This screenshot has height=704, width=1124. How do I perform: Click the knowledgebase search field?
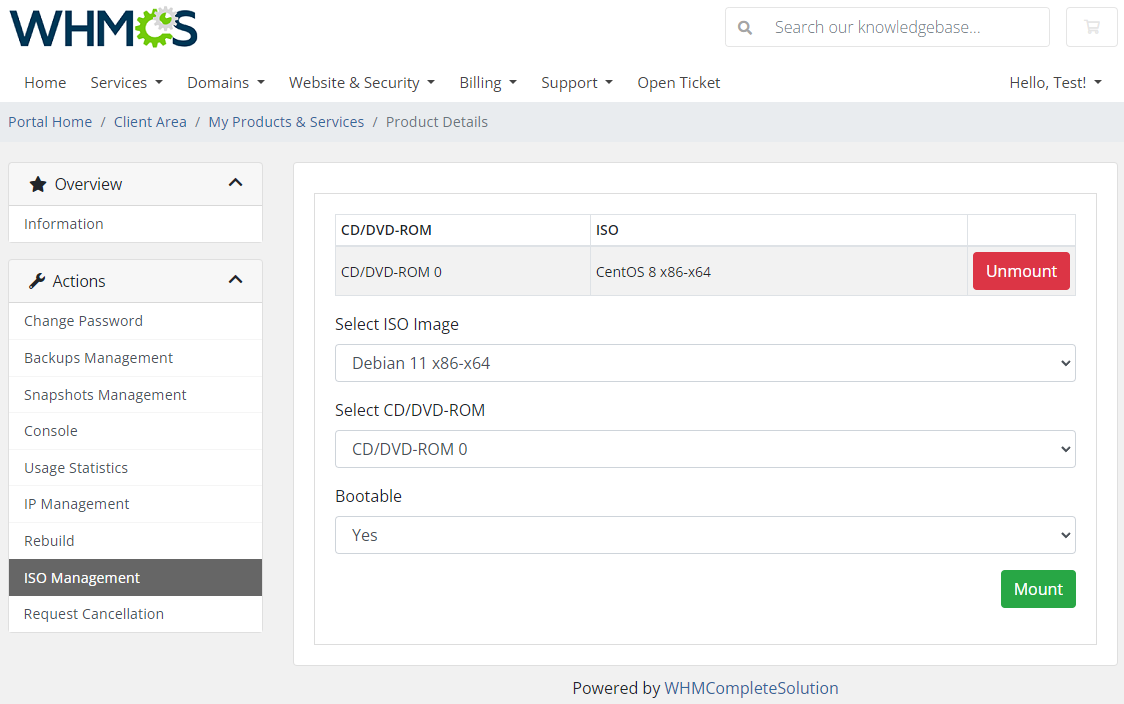click(x=900, y=27)
